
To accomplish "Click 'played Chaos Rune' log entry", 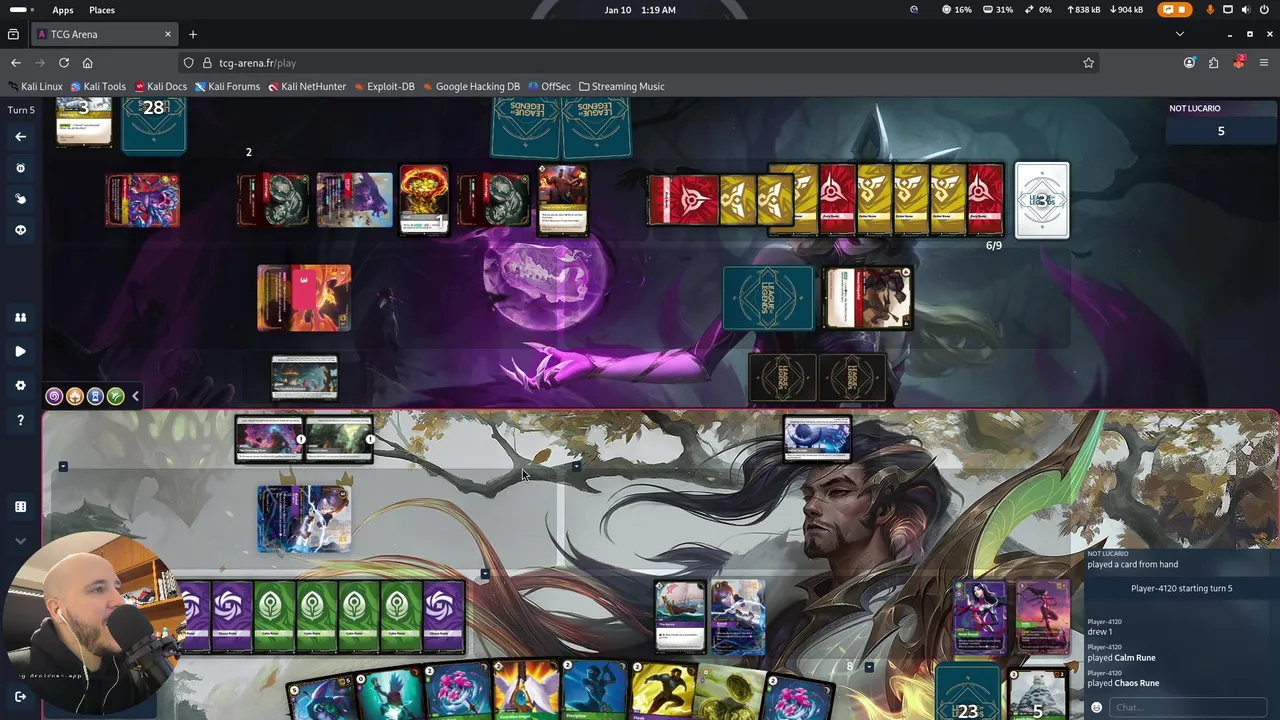I will coord(1123,683).
